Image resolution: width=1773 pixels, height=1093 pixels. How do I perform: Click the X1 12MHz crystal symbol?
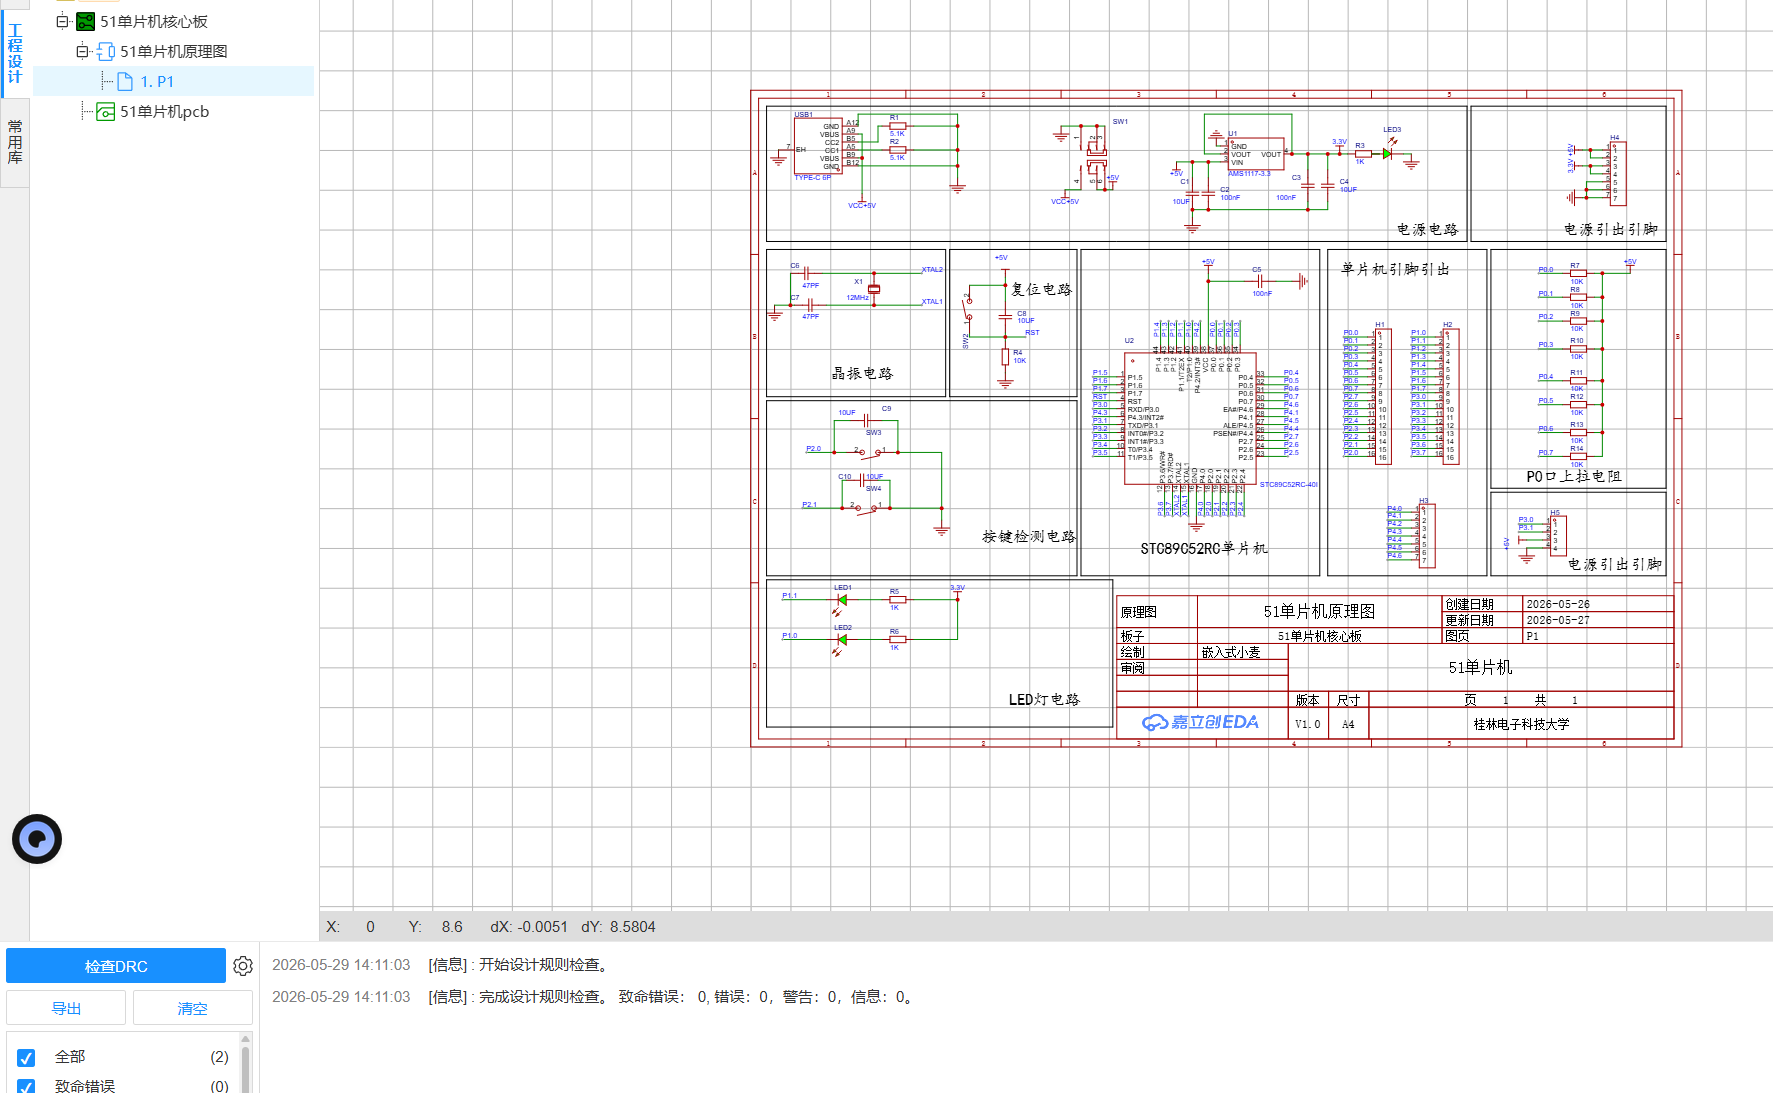pos(874,289)
